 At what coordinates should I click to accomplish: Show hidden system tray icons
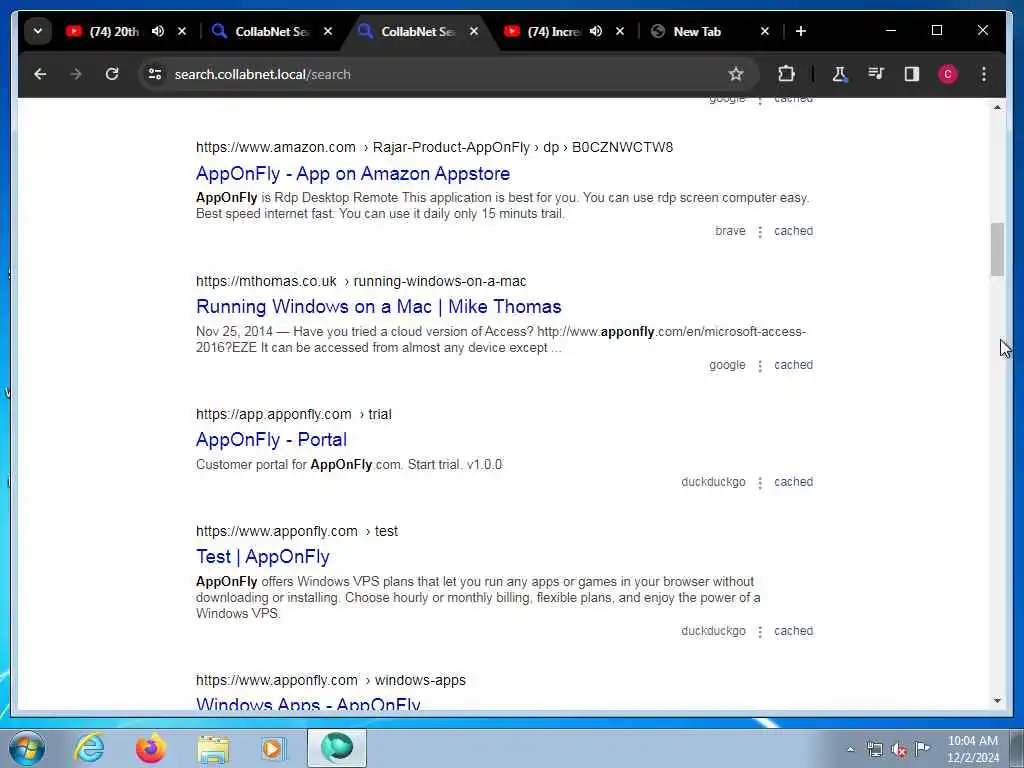tap(850, 749)
